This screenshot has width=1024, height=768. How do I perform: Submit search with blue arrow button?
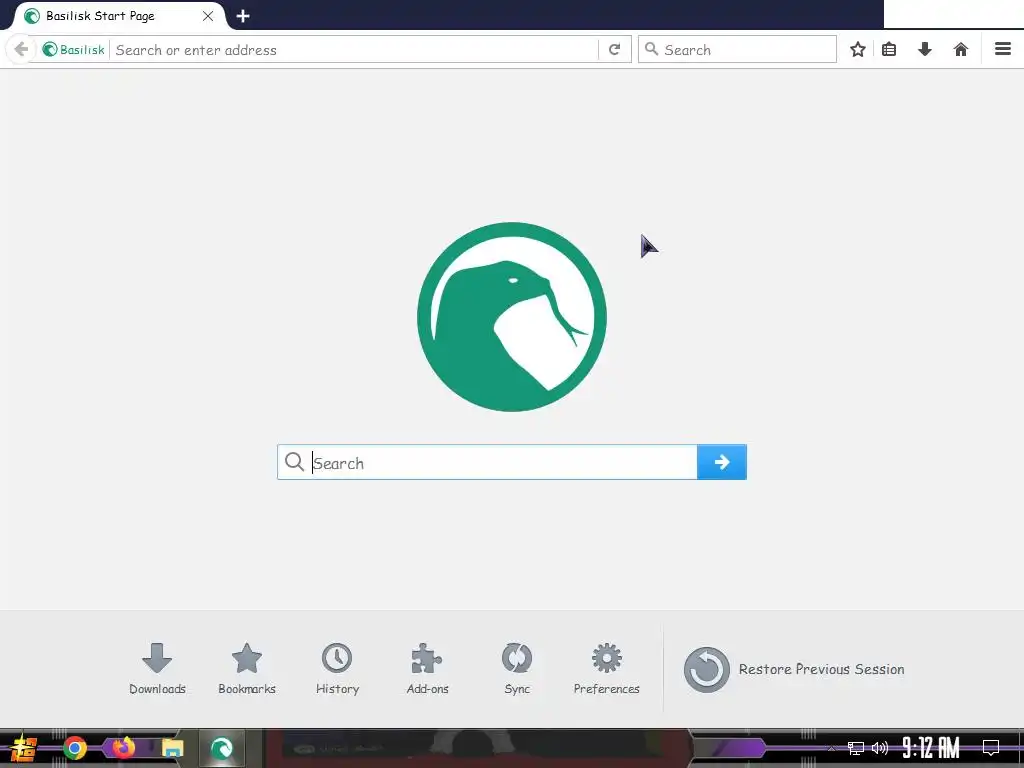[x=722, y=462]
